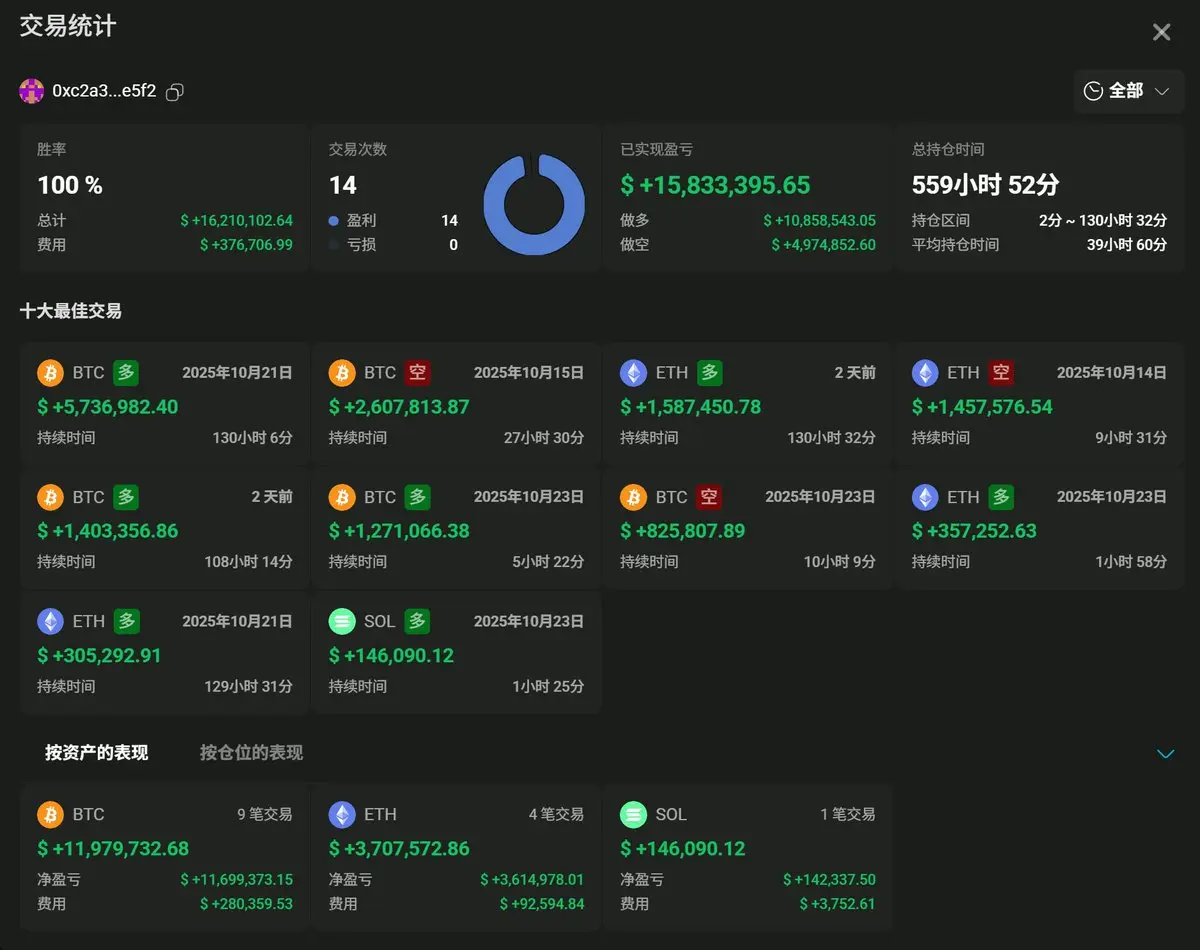Click the blue win/loss donut chart
This screenshot has width=1200, height=950.
534,204
